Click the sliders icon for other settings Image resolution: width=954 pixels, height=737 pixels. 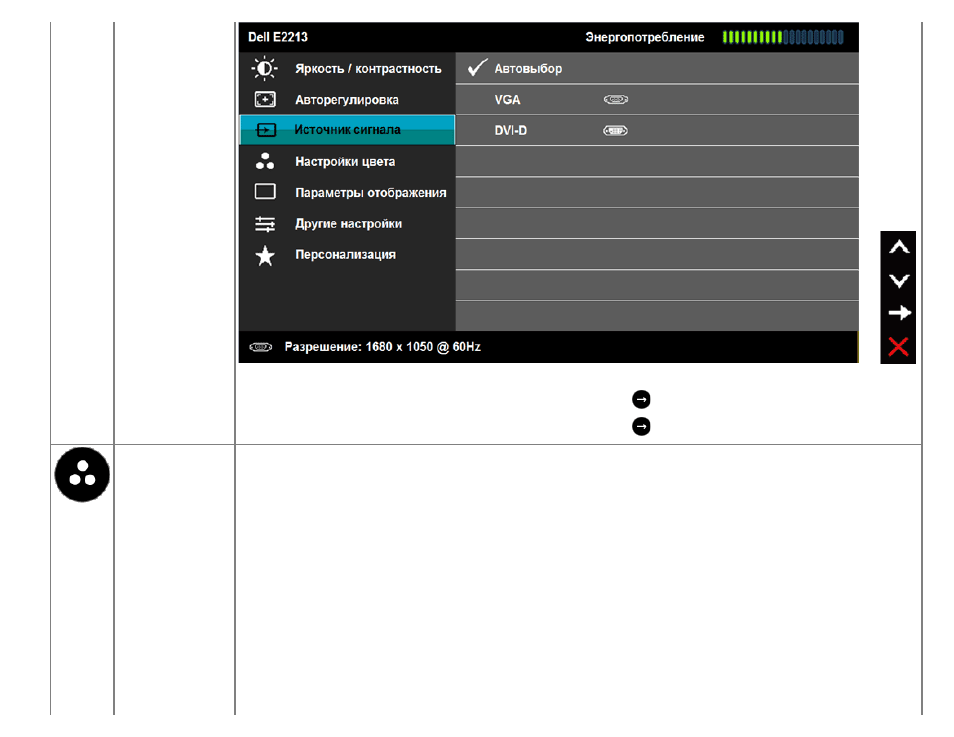pos(265,224)
